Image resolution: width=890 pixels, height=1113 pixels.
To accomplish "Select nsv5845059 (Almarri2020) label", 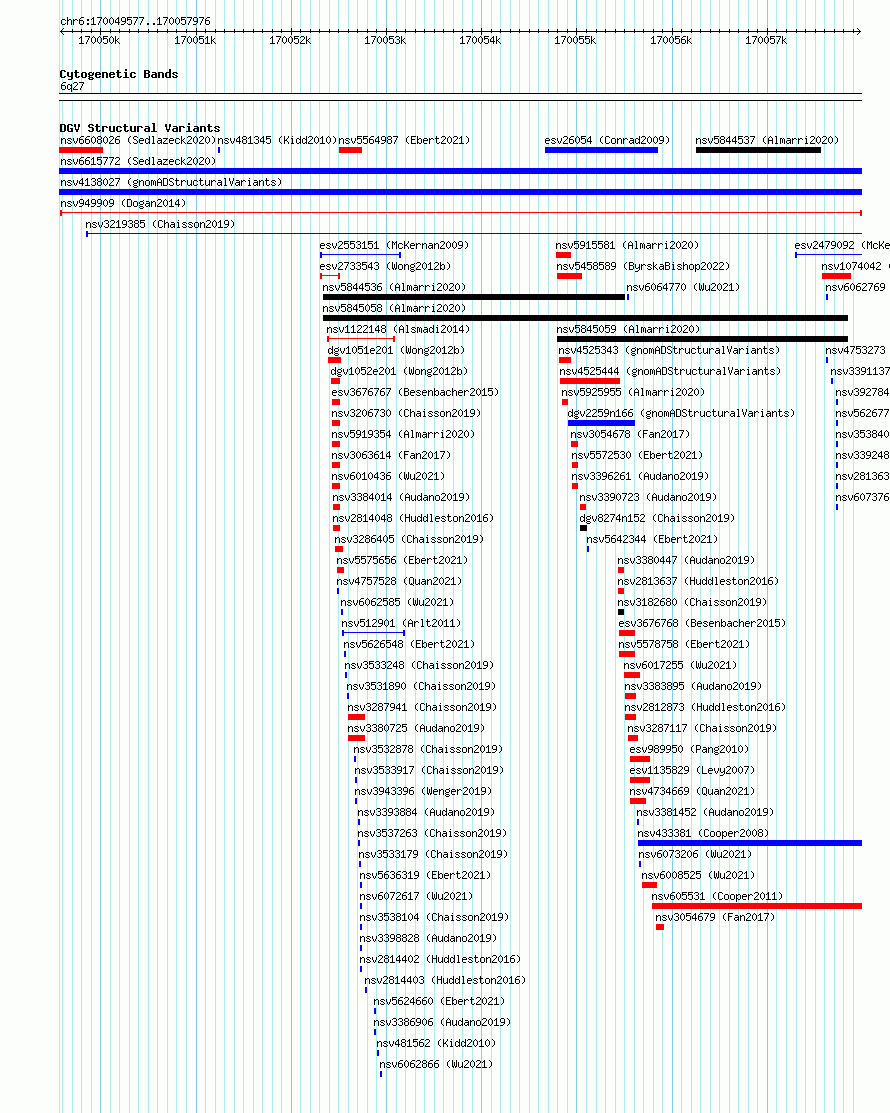I will pyautogui.click(x=628, y=329).
